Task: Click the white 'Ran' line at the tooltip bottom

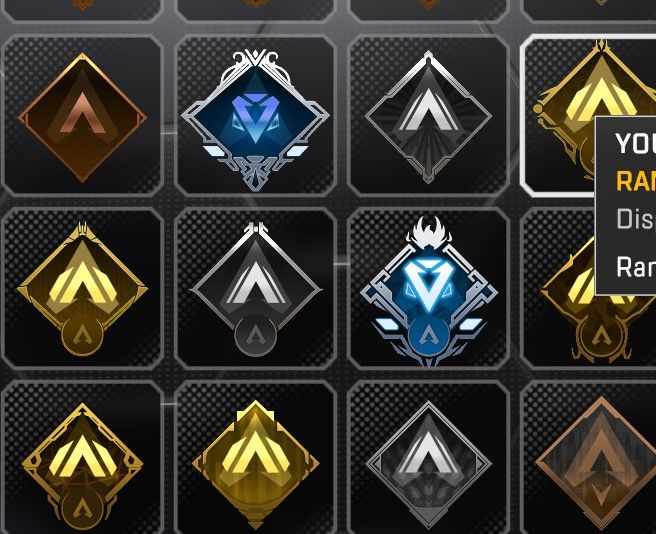Action: point(636,267)
